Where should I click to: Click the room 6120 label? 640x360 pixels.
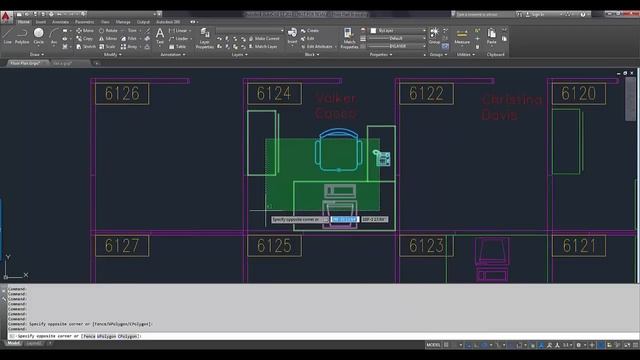[x=579, y=93]
